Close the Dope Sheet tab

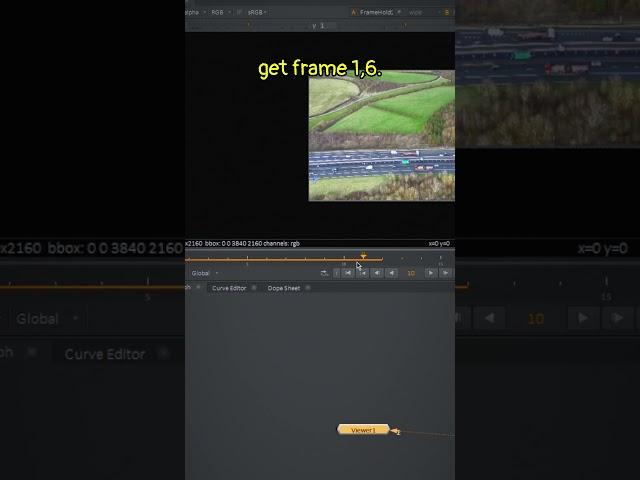click(308, 288)
